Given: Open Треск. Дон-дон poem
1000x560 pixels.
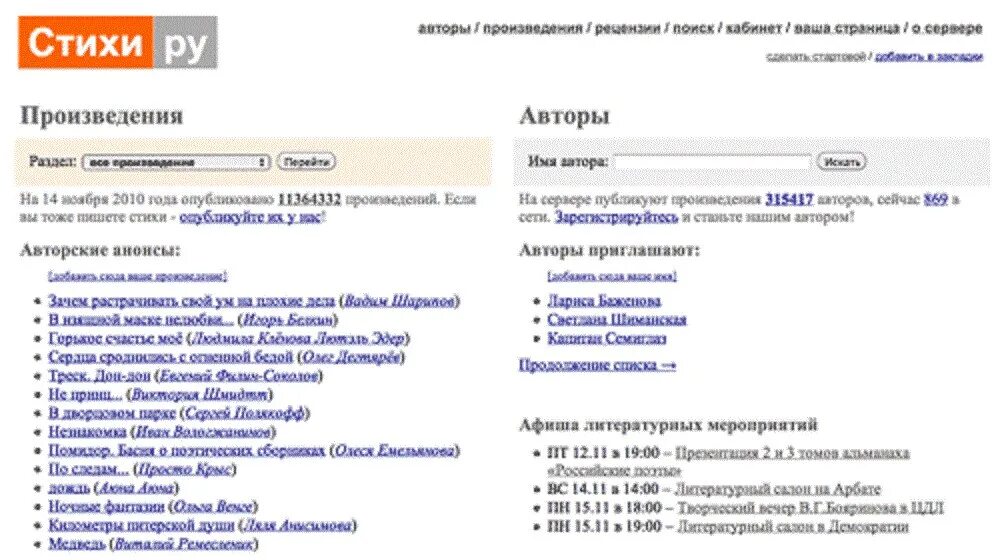Looking at the screenshot, I should (99, 376).
